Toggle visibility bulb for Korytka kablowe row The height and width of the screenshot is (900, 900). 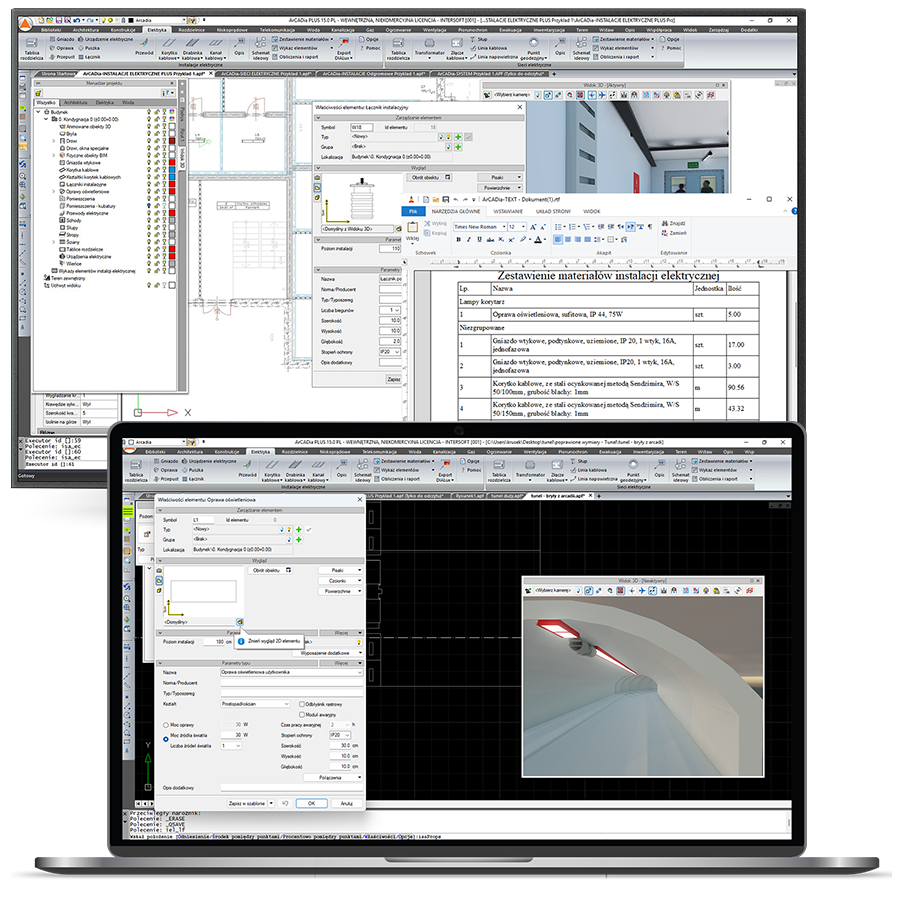click(x=149, y=170)
